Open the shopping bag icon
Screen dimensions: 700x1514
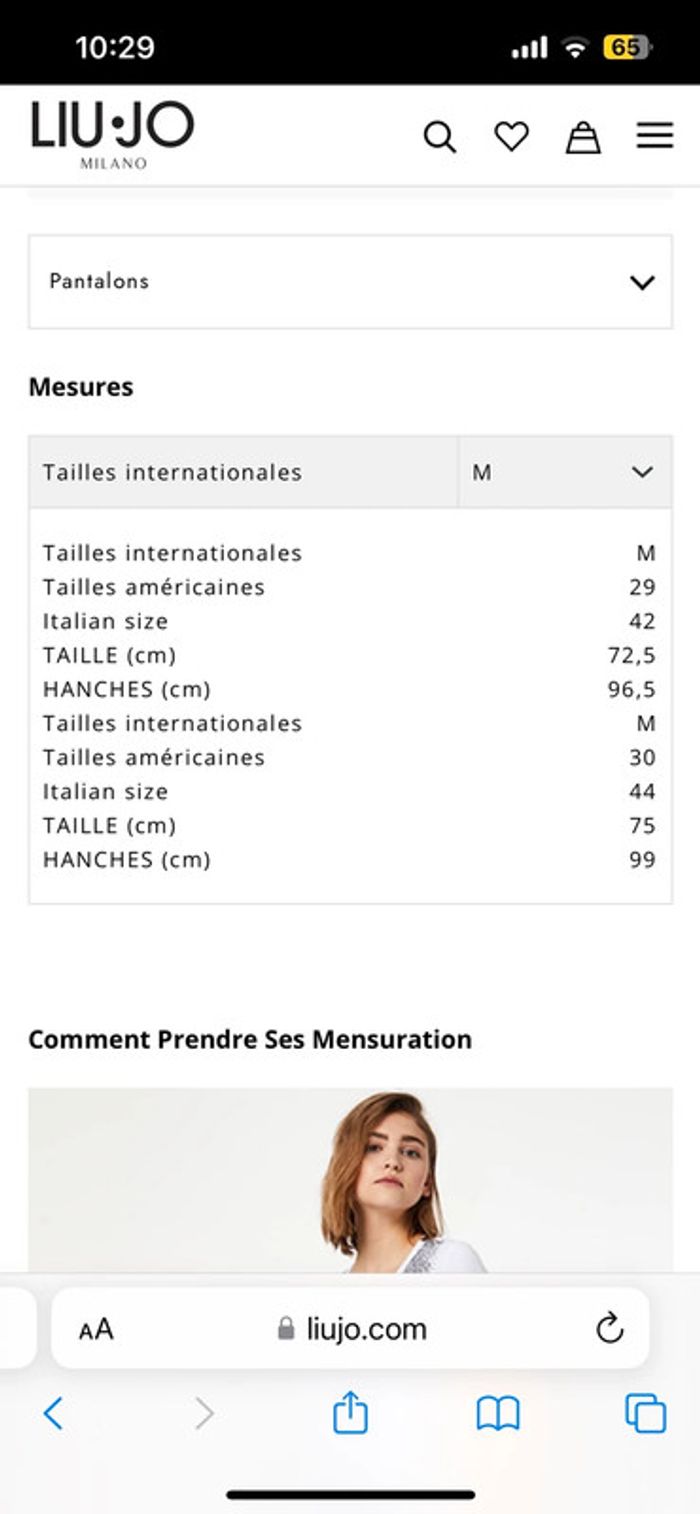point(583,137)
